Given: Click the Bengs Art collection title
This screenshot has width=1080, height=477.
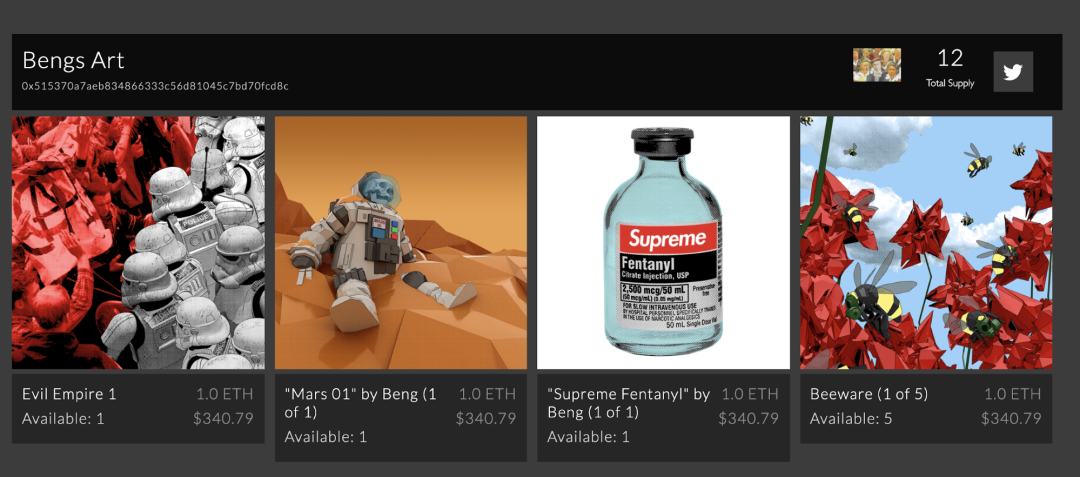Looking at the screenshot, I should pyautogui.click(x=73, y=60).
